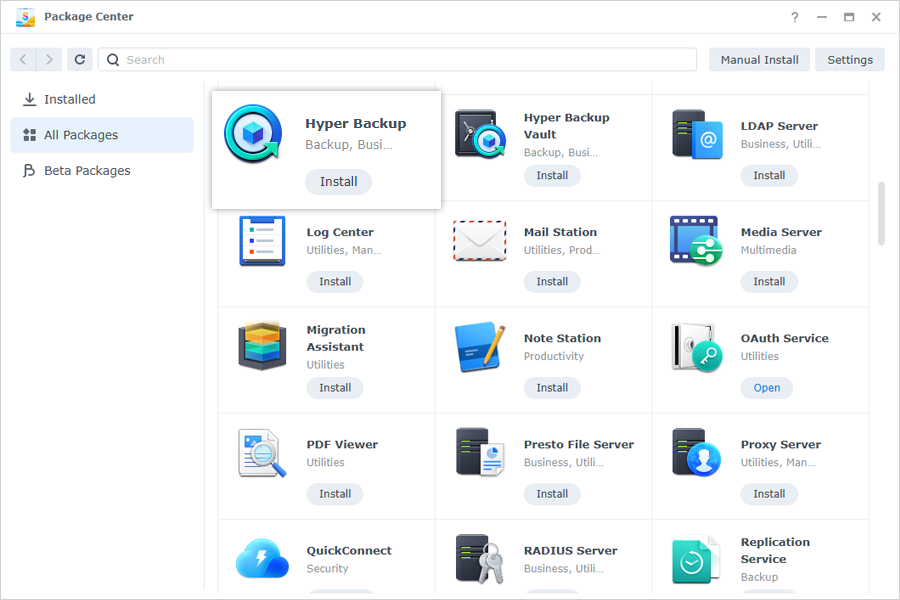This screenshot has height=600, width=900.
Task: Click the LDAP Server icon
Action: point(697,134)
